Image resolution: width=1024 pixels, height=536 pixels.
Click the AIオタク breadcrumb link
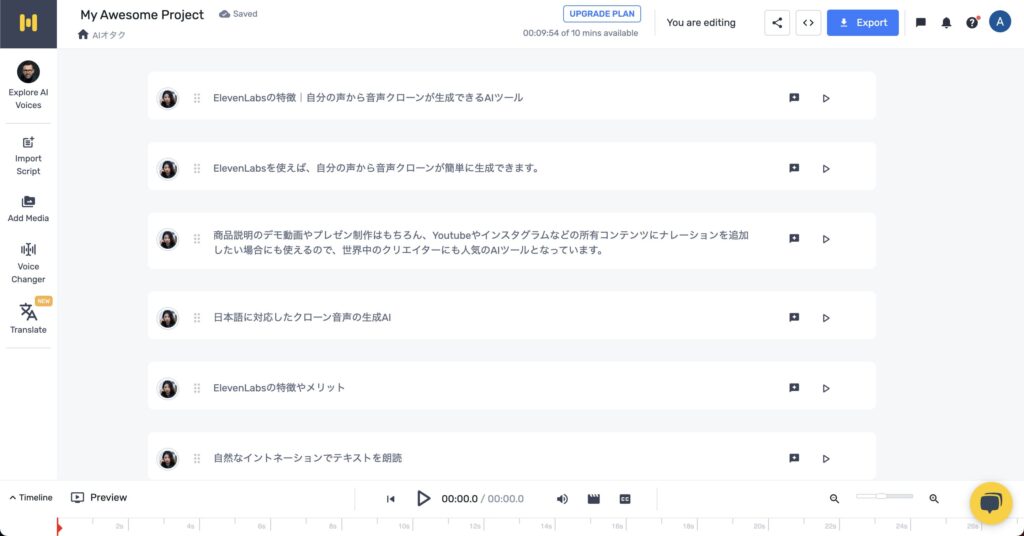(108, 35)
